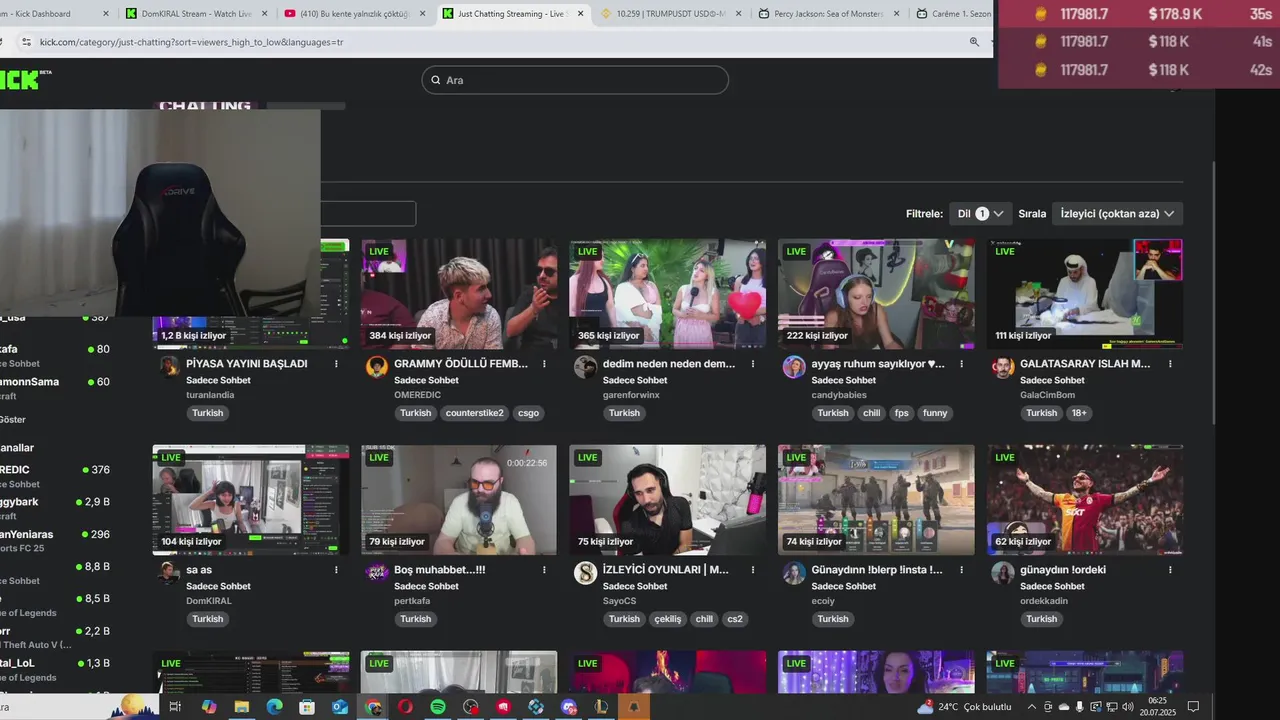Screen dimensions: 1280x720
Task: Click çekiliş tag under SayoCS stream
Action: [668, 619]
